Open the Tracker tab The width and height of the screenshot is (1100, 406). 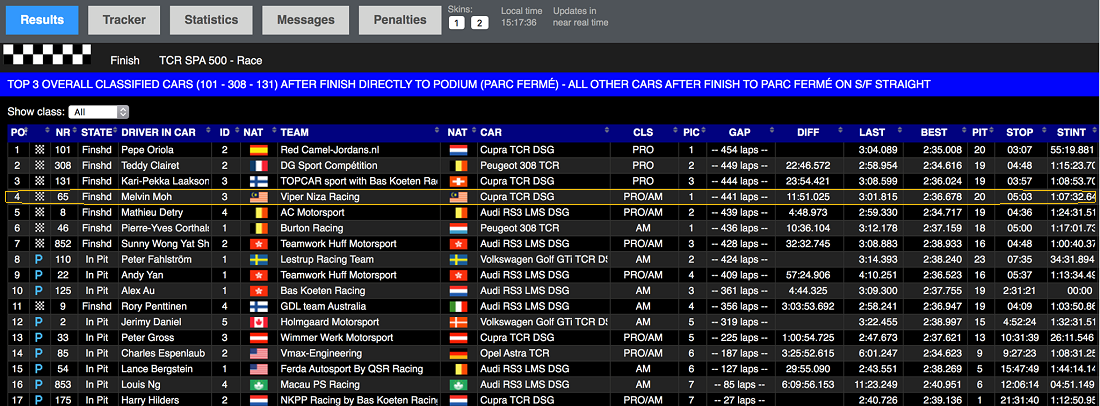click(x=124, y=20)
